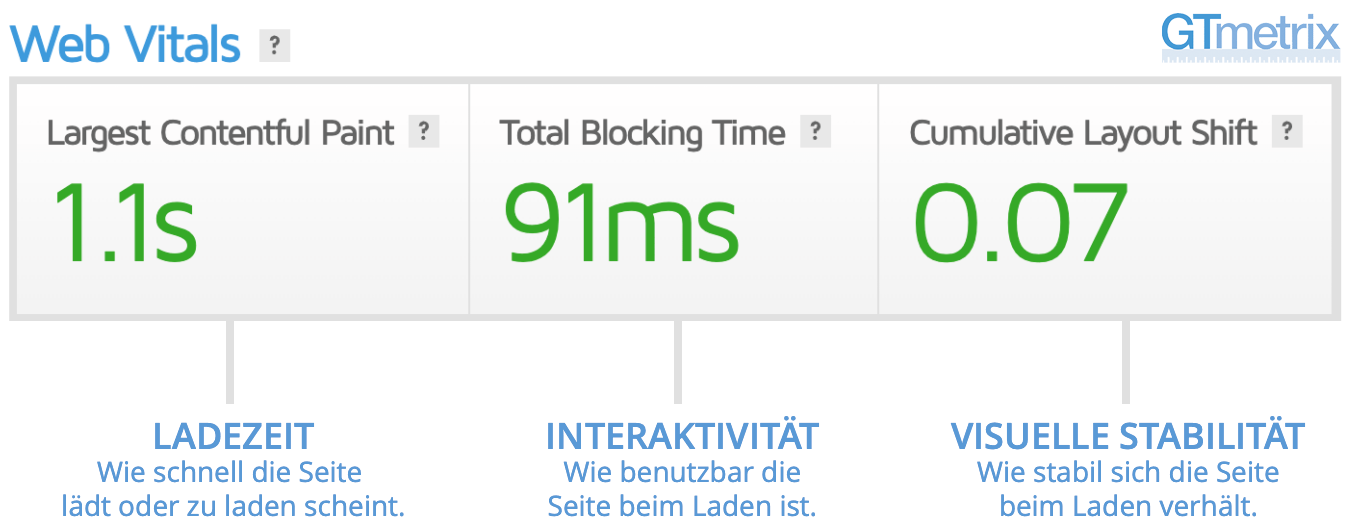Screen dimensions: 1350x530
Task: Select the Largest Contentful Paint label
Action: (x=221, y=133)
